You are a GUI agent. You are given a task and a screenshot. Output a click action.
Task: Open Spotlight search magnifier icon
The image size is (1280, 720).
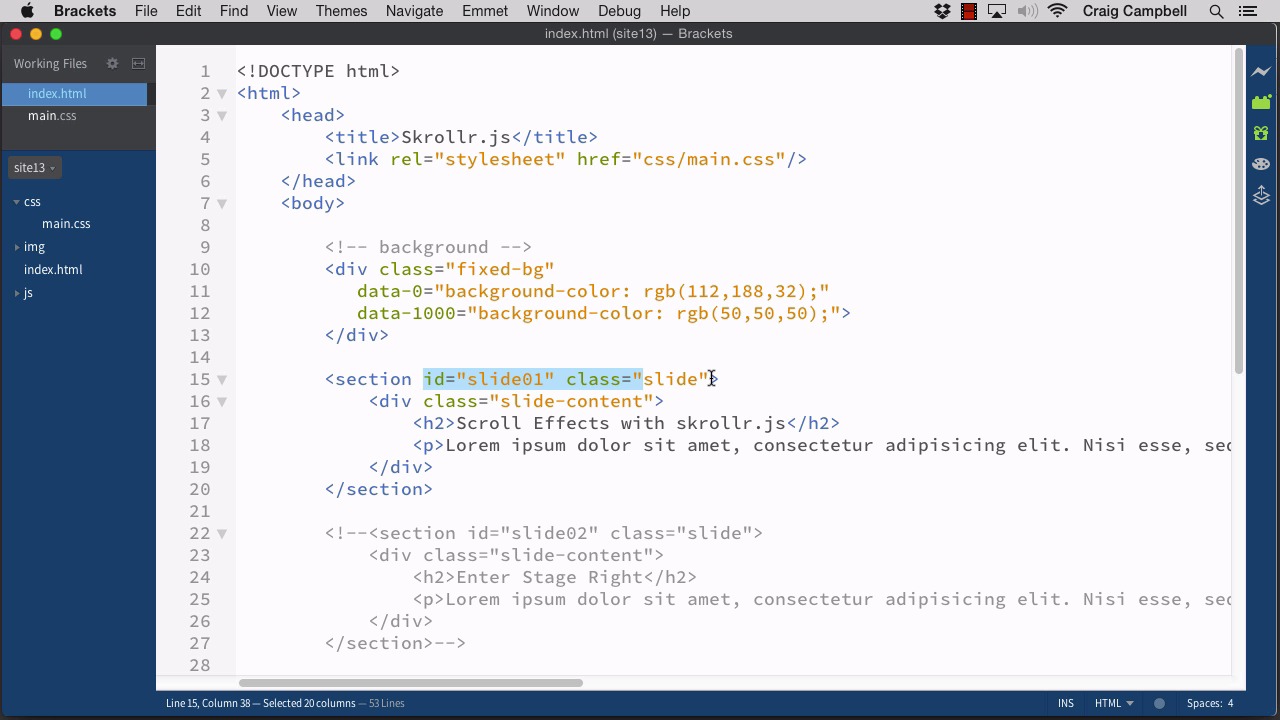[x=1216, y=11]
